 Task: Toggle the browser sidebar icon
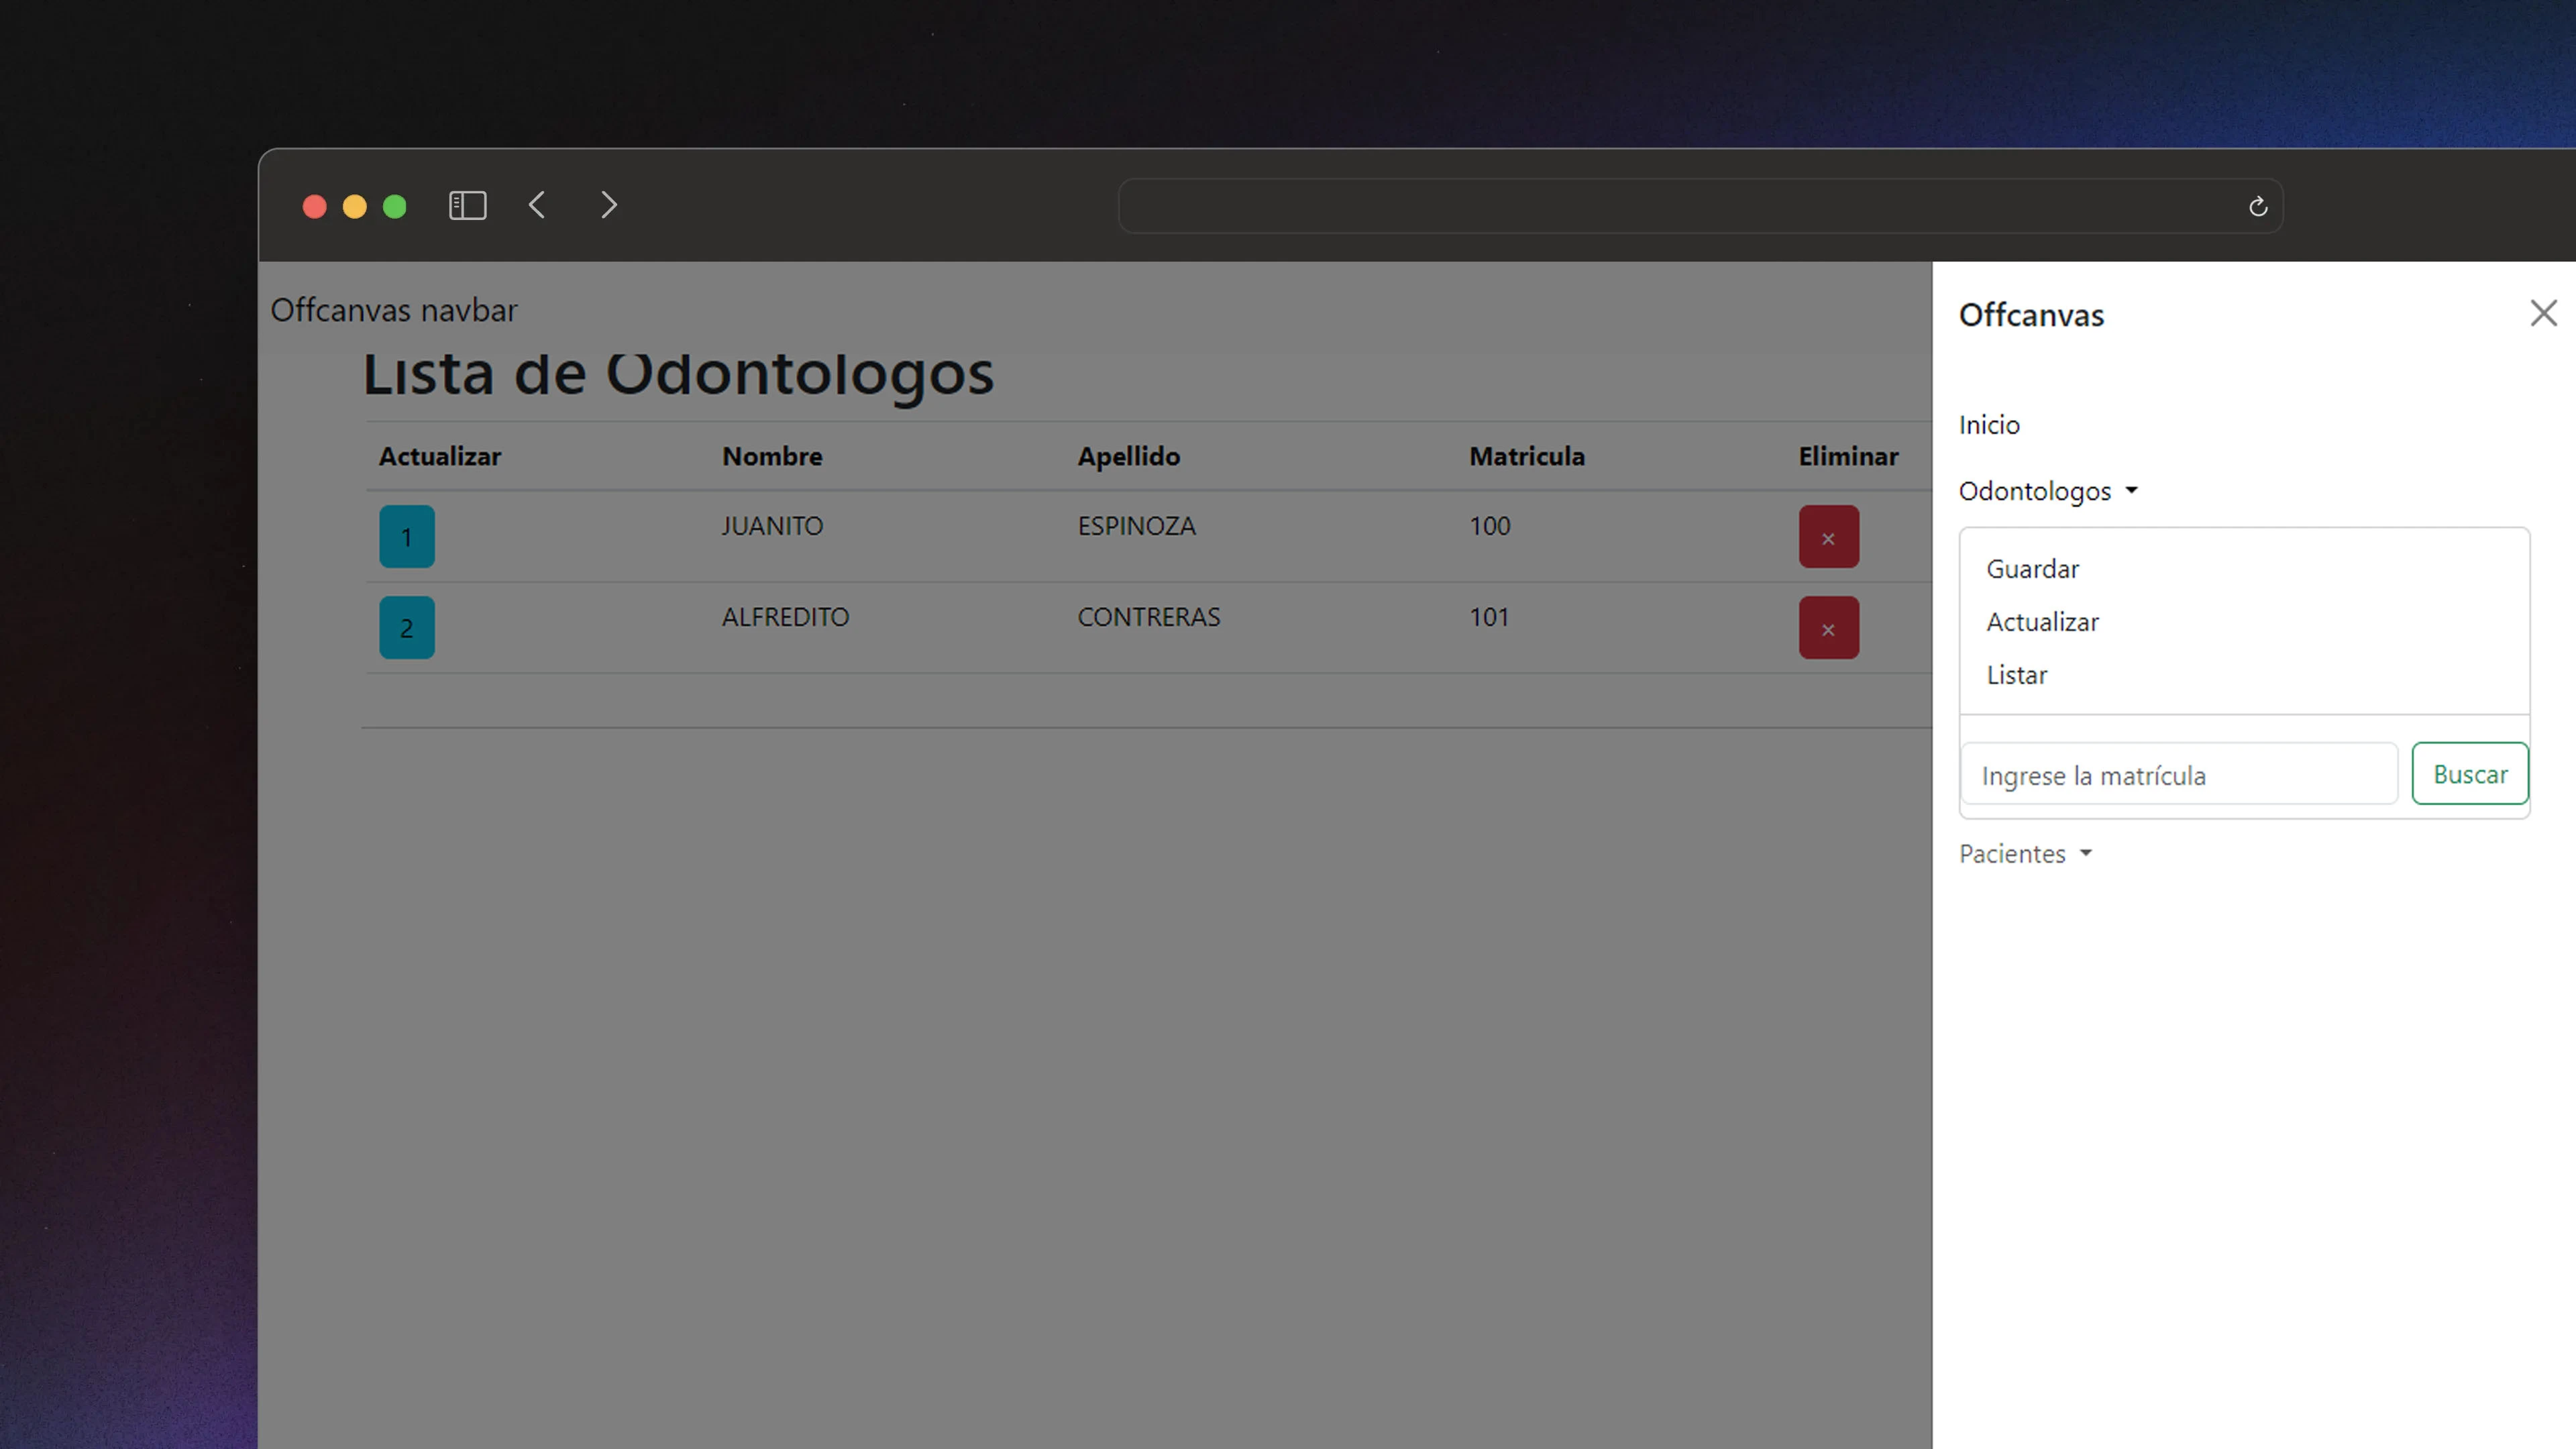(467, 206)
